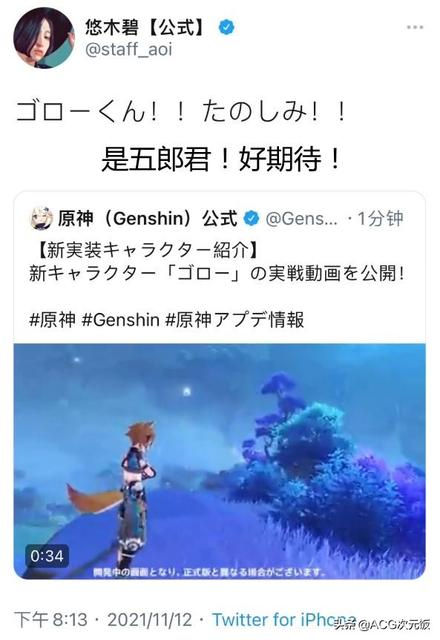Open the quoted tweet's 1分钟 timestamp
440x640 pixels.
tap(380, 219)
